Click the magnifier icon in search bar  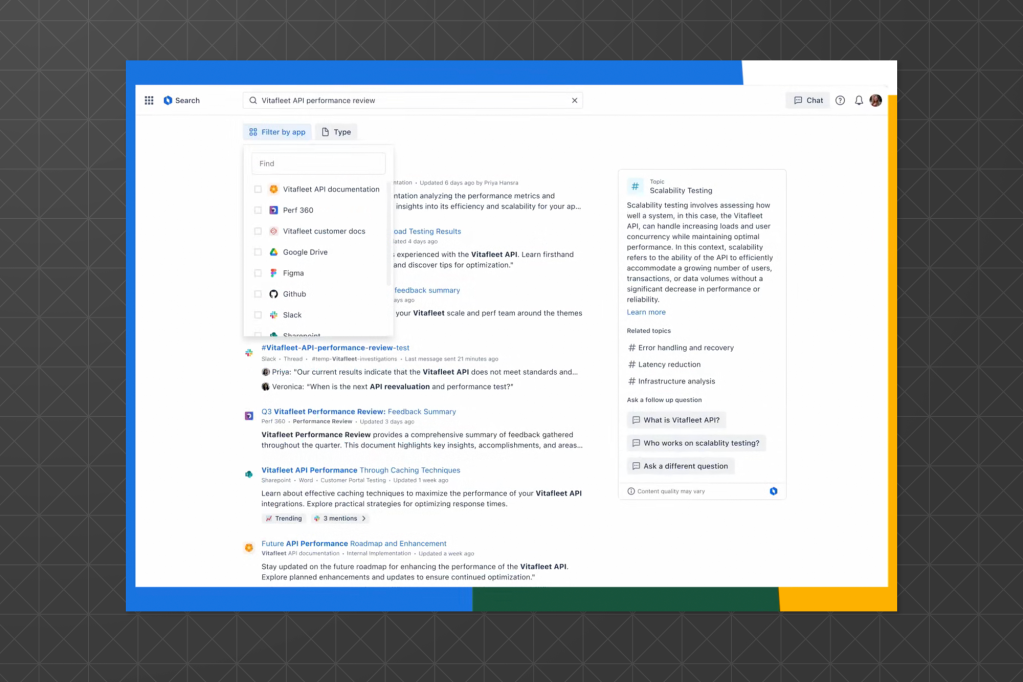click(x=253, y=101)
